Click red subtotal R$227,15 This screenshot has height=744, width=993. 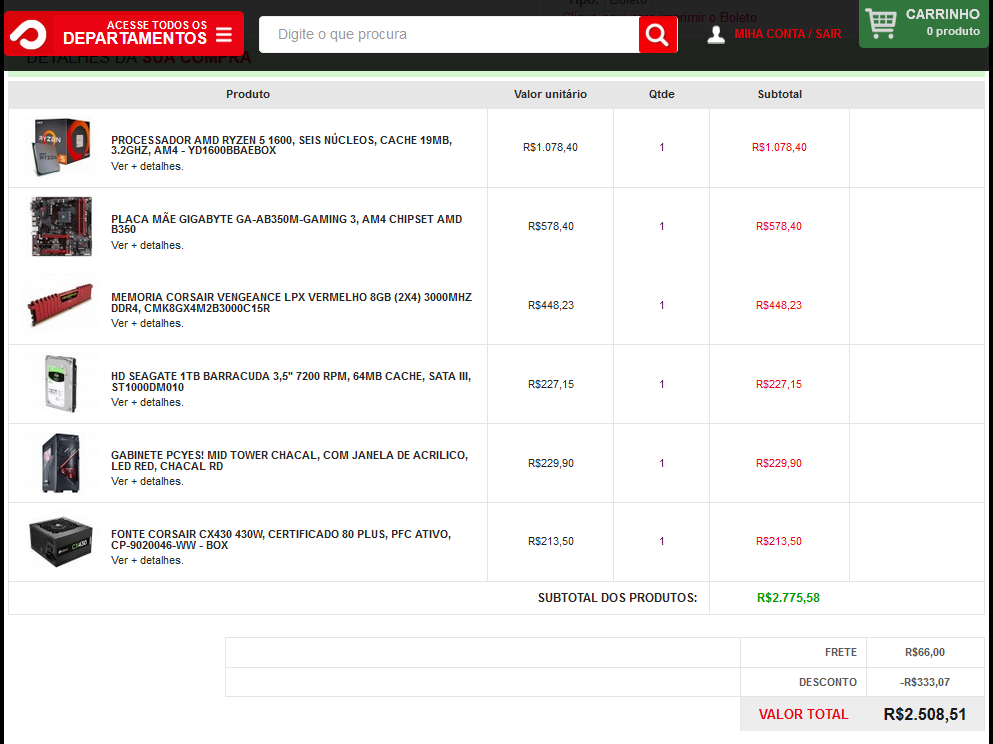click(779, 384)
